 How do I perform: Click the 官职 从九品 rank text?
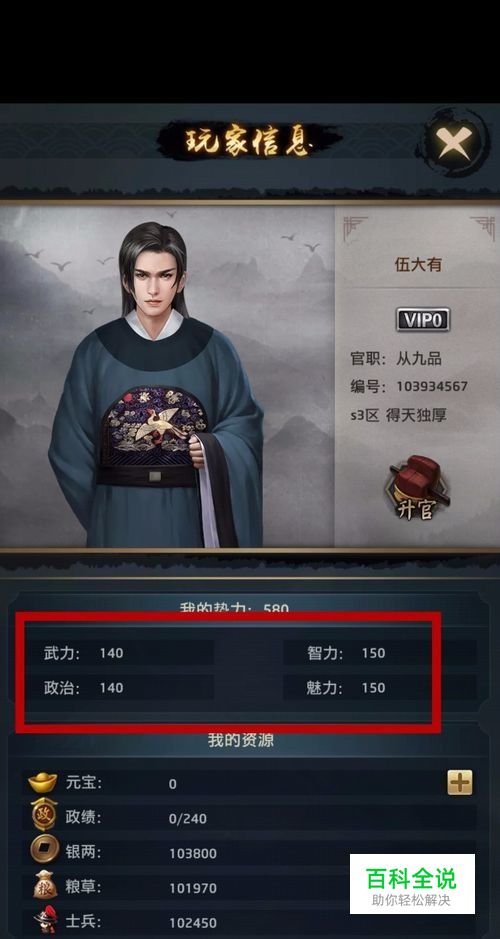396,359
